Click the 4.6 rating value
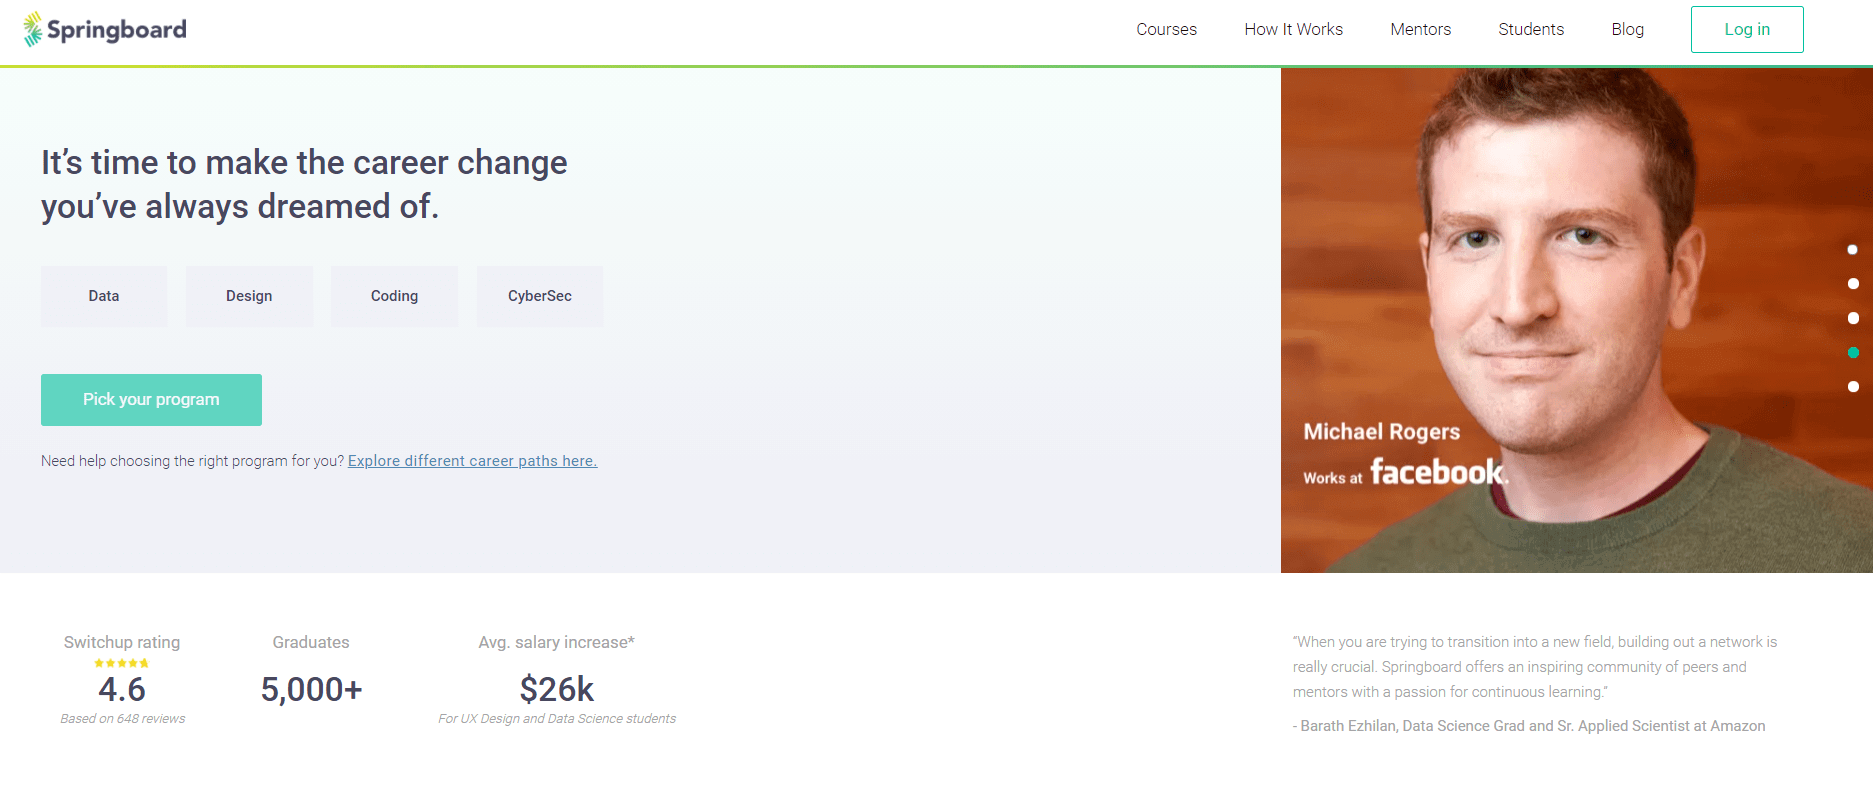The image size is (1873, 785). [122, 689]
